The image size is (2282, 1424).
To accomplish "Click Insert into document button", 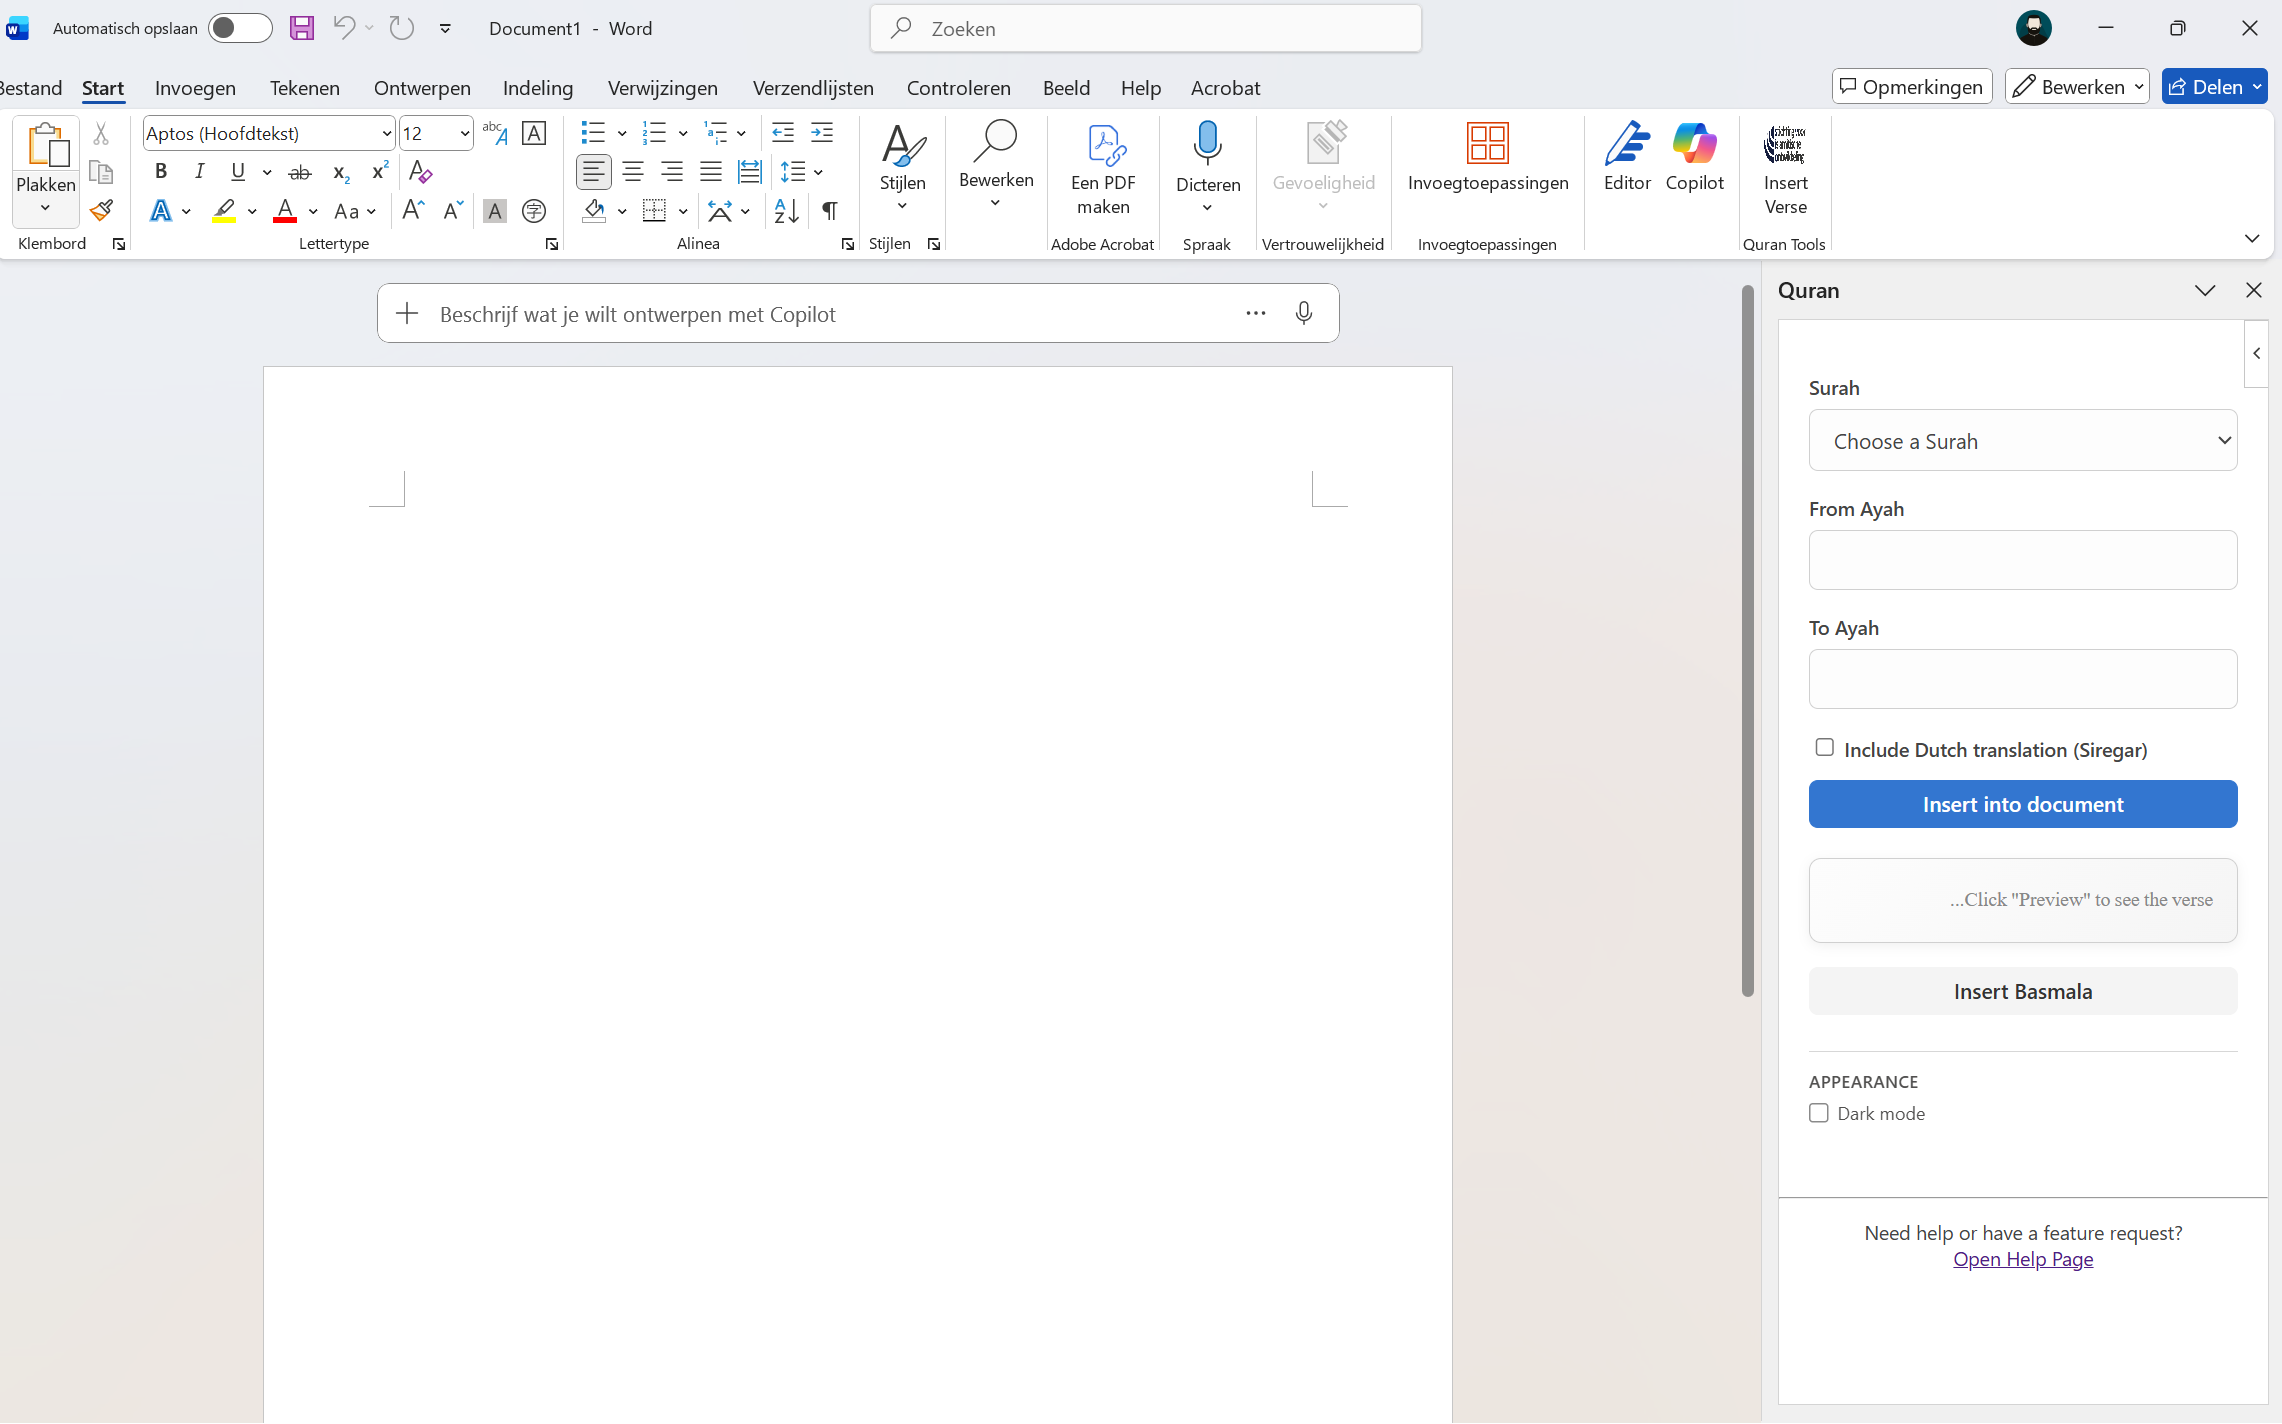I will point(2022,804).
